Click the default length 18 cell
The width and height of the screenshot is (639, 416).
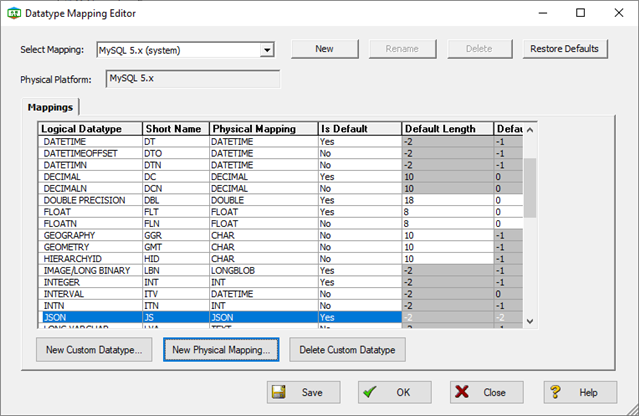point(447,200)
